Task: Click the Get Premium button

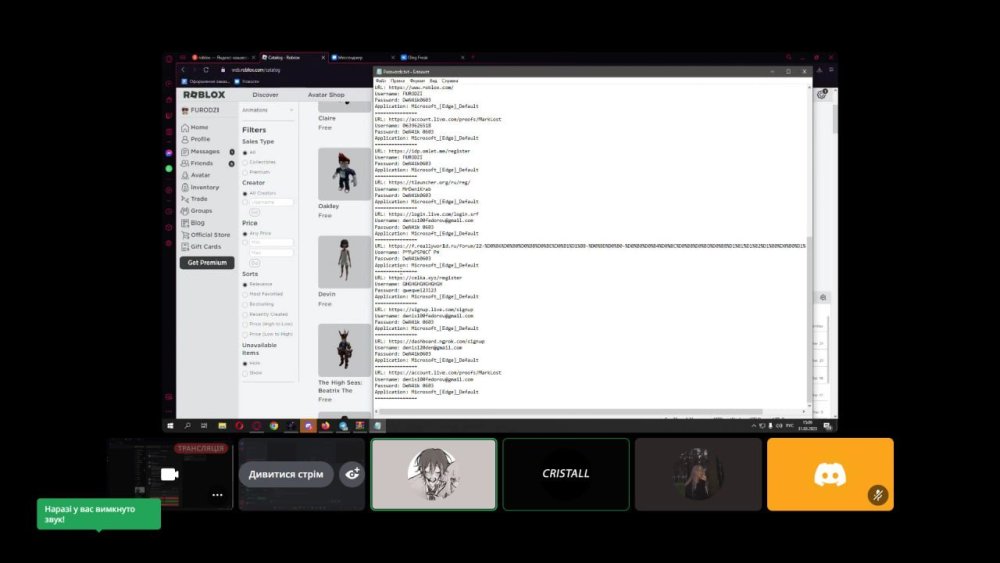Action: [207, 263]
